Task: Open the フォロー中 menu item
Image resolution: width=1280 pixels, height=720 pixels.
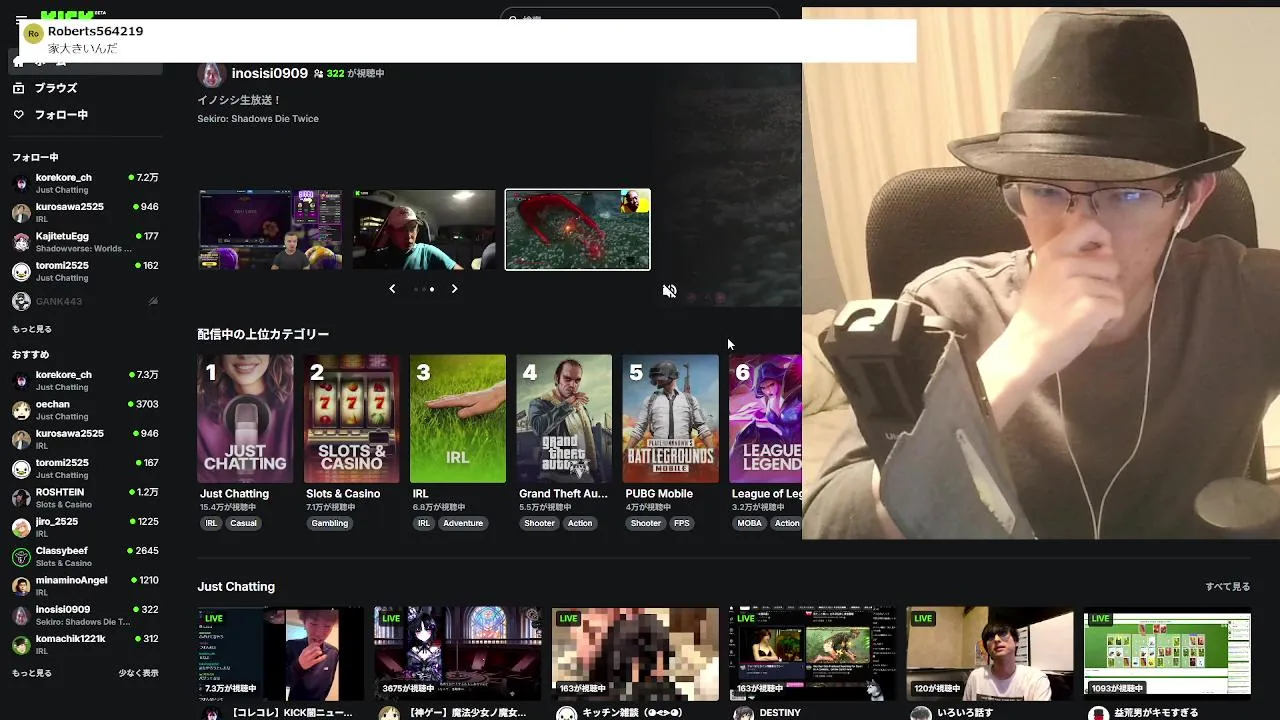Action: [61, 115]
